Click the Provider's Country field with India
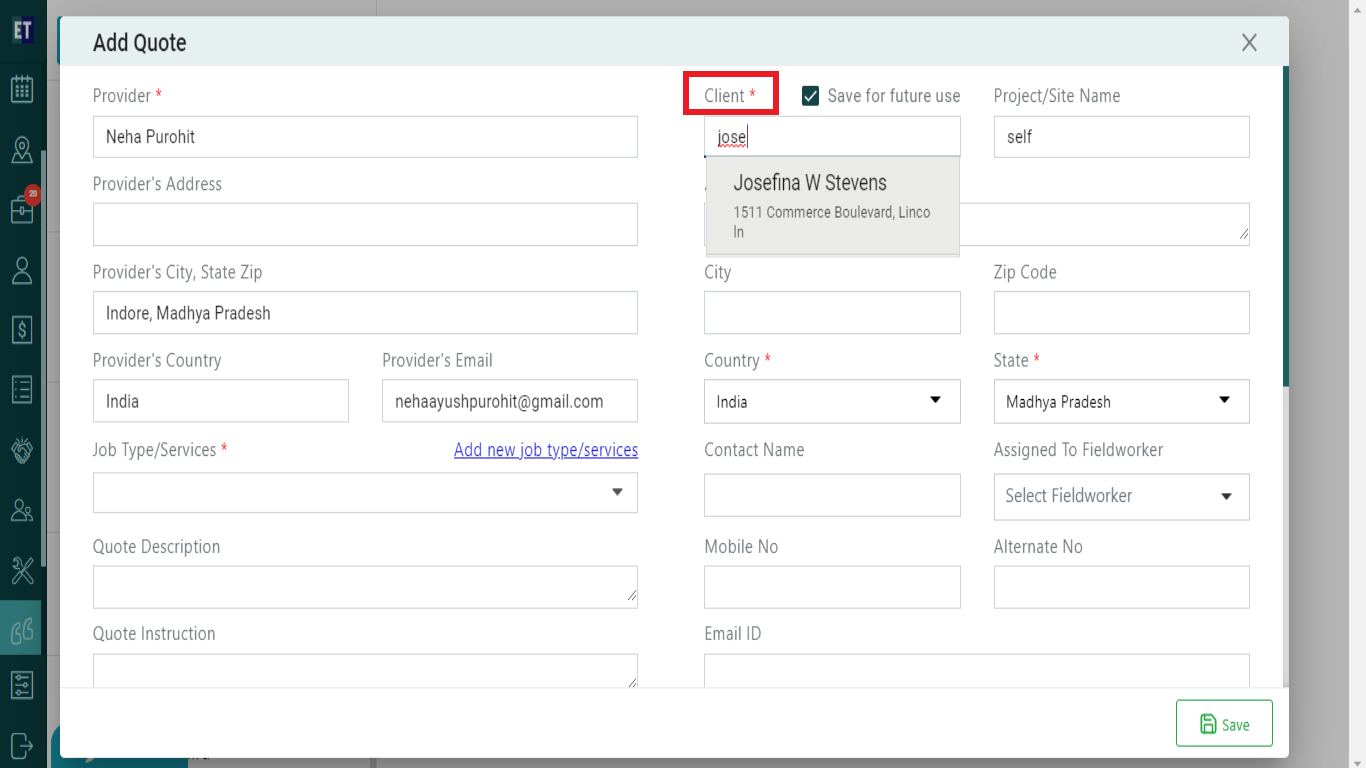 pos(221,401)
